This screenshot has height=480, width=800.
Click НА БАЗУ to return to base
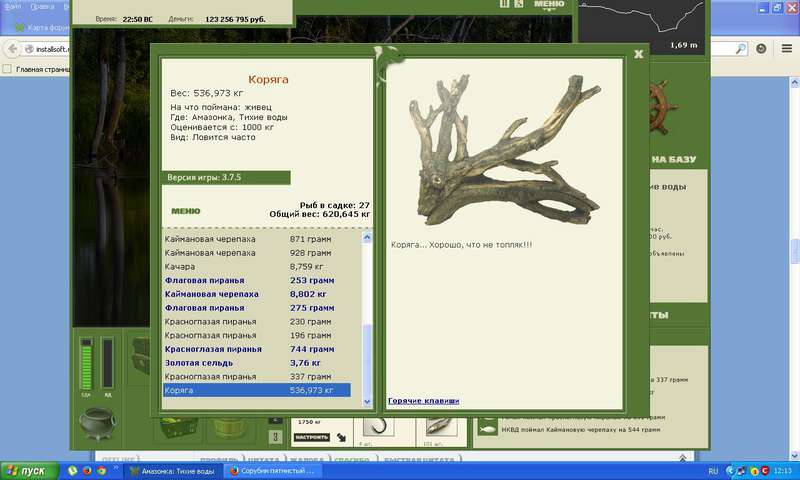click(673, 160)
